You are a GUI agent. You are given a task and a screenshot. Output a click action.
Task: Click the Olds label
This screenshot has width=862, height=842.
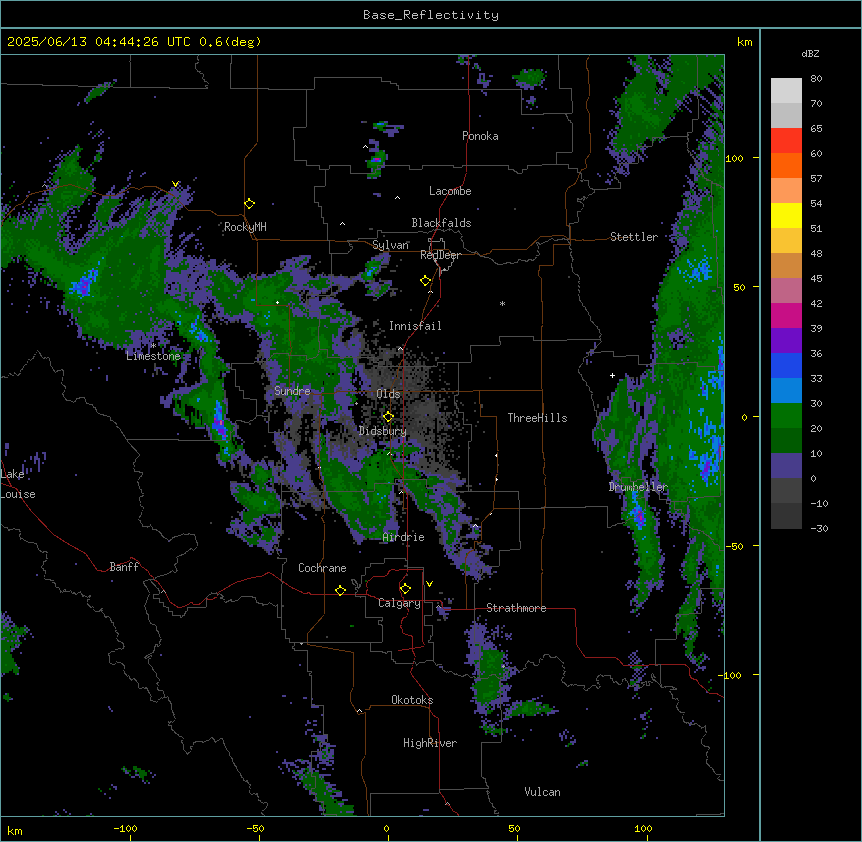pyautogui.click(x=388, y=394)
